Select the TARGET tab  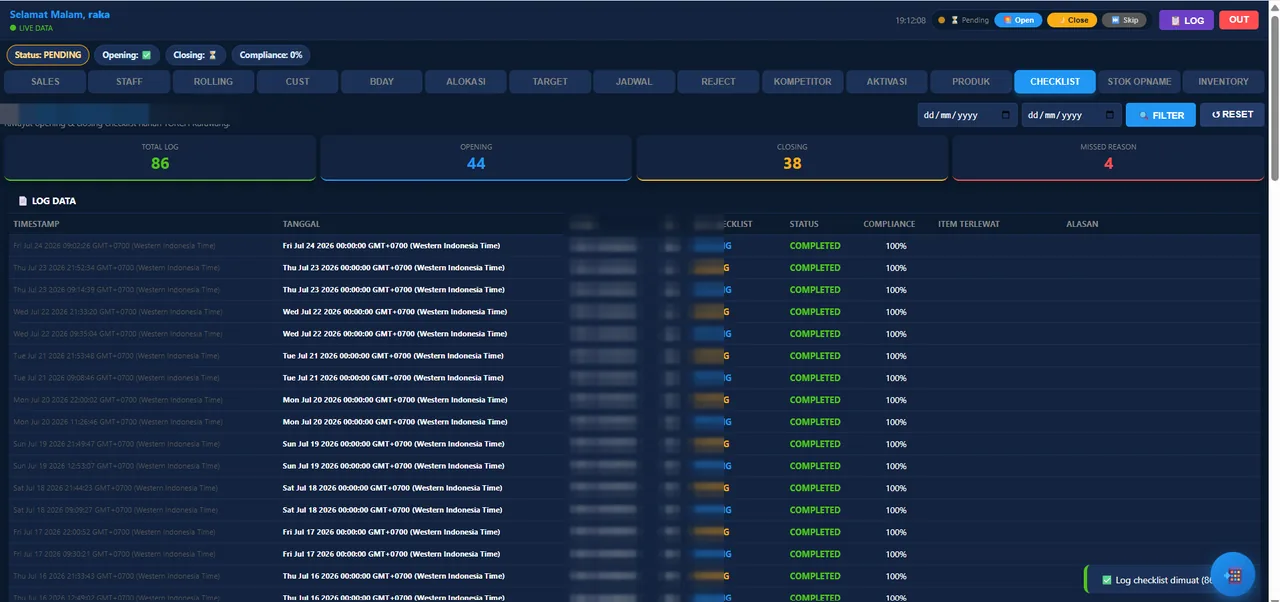[550, 82]
